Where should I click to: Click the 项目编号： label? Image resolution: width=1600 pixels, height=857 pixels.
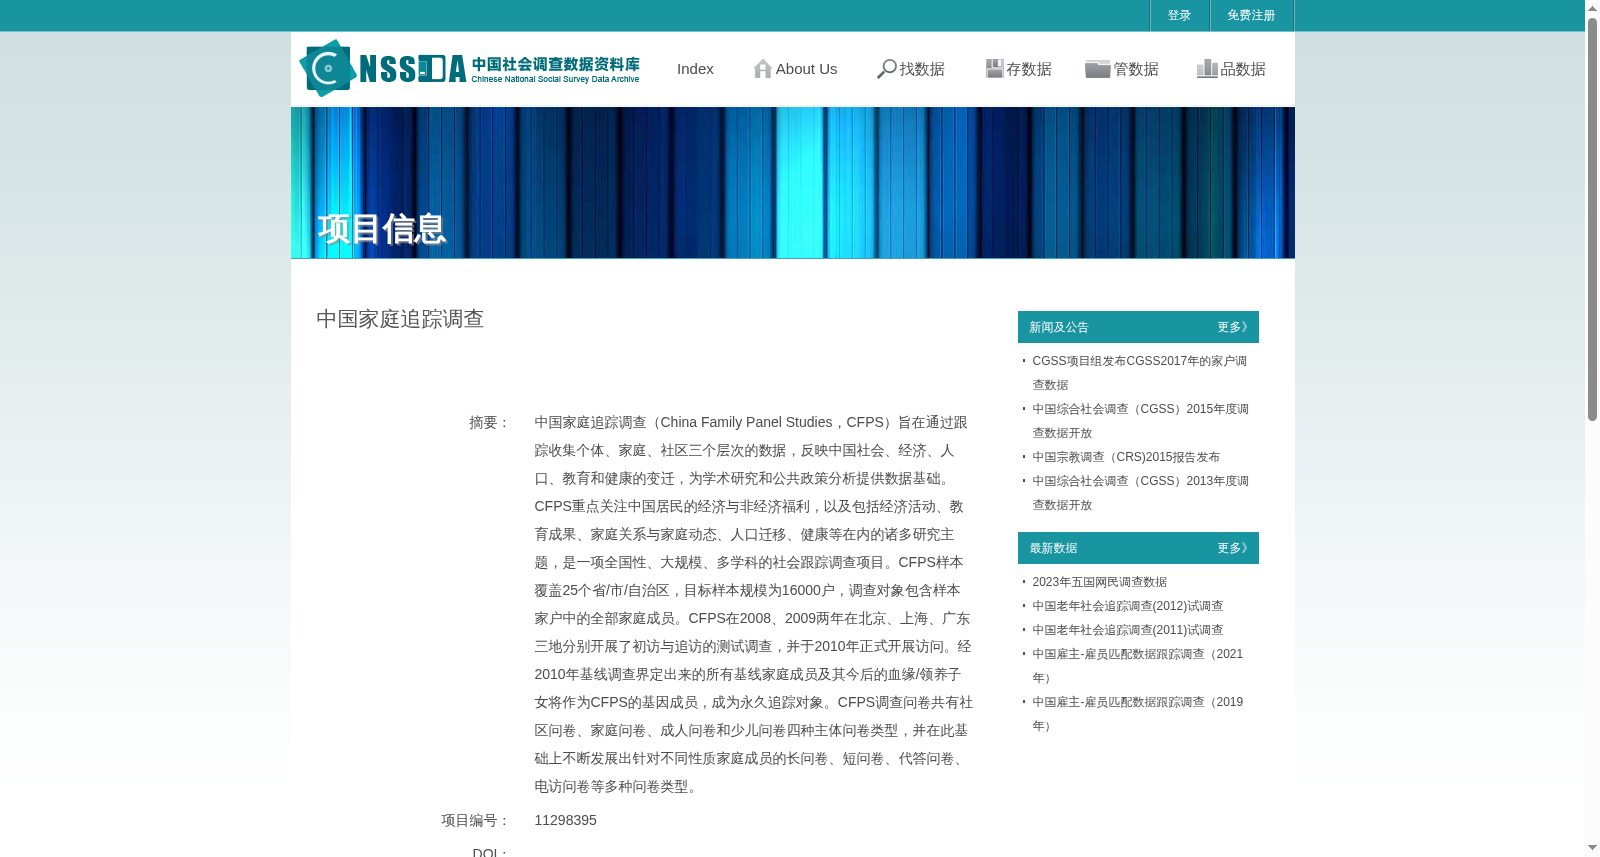(x=476, y=821)
